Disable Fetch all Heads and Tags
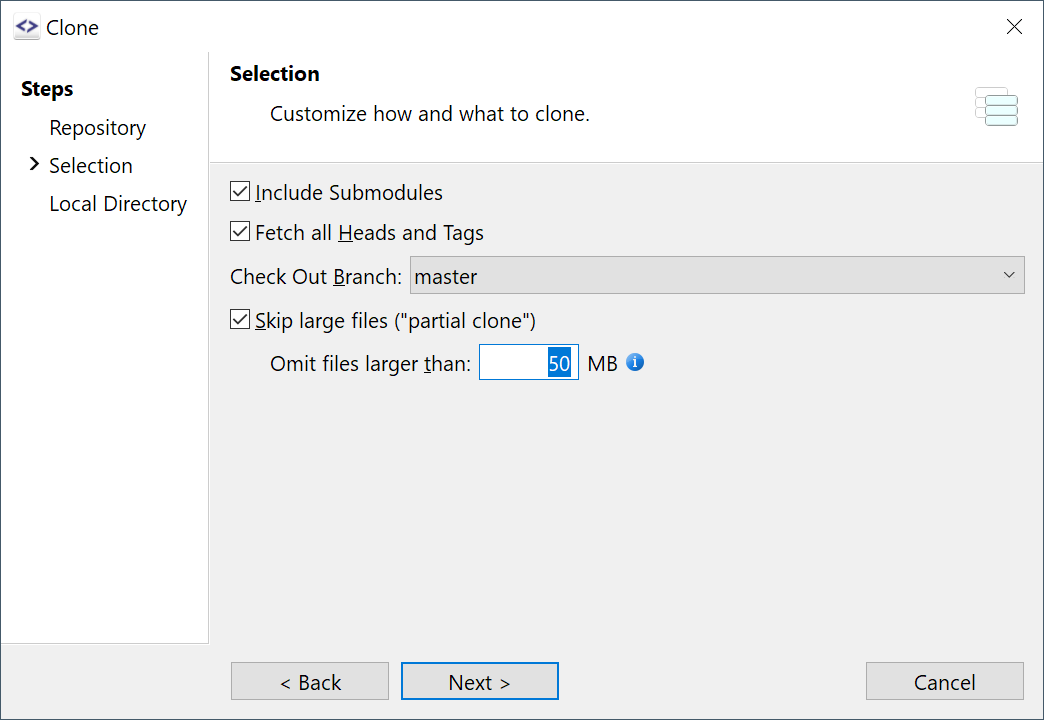Viewport: 1044px width, 720px height. (x=240, y=232)
